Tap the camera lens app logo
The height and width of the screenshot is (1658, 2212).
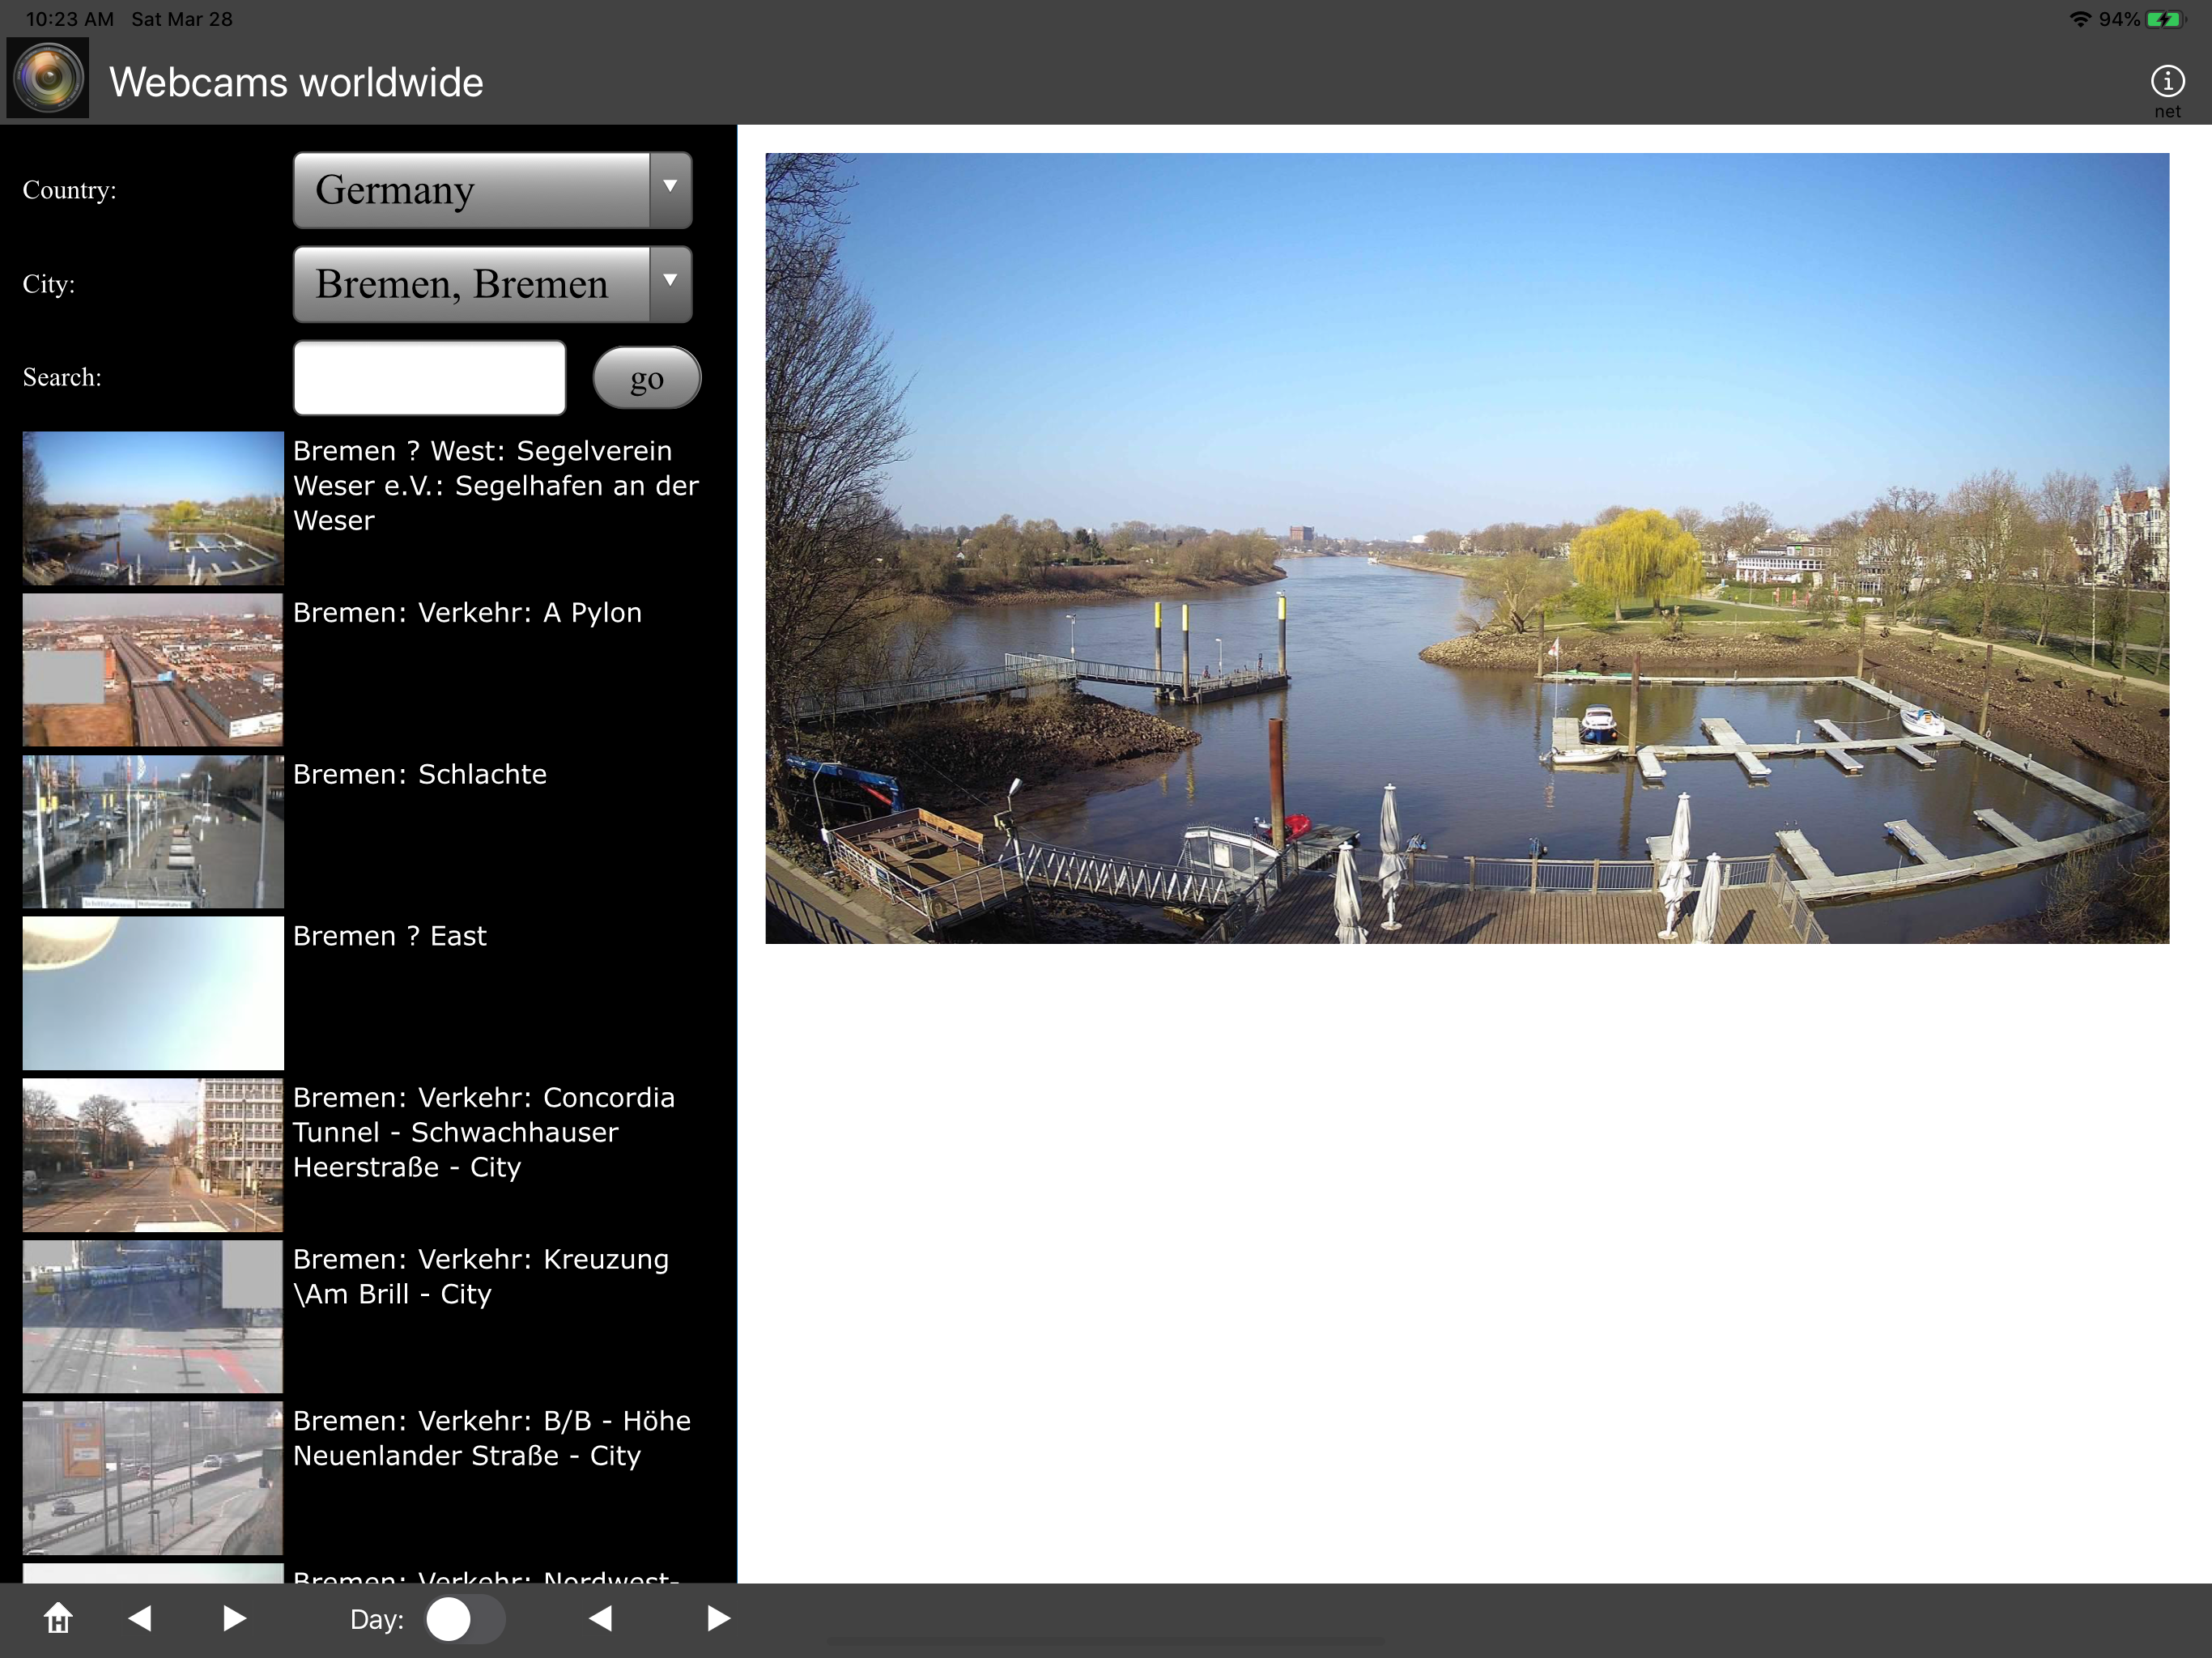[x=48, y=78]
